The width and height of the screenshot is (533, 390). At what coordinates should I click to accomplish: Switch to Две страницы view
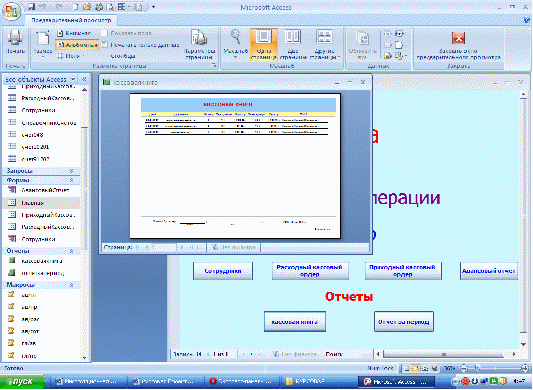293,45
